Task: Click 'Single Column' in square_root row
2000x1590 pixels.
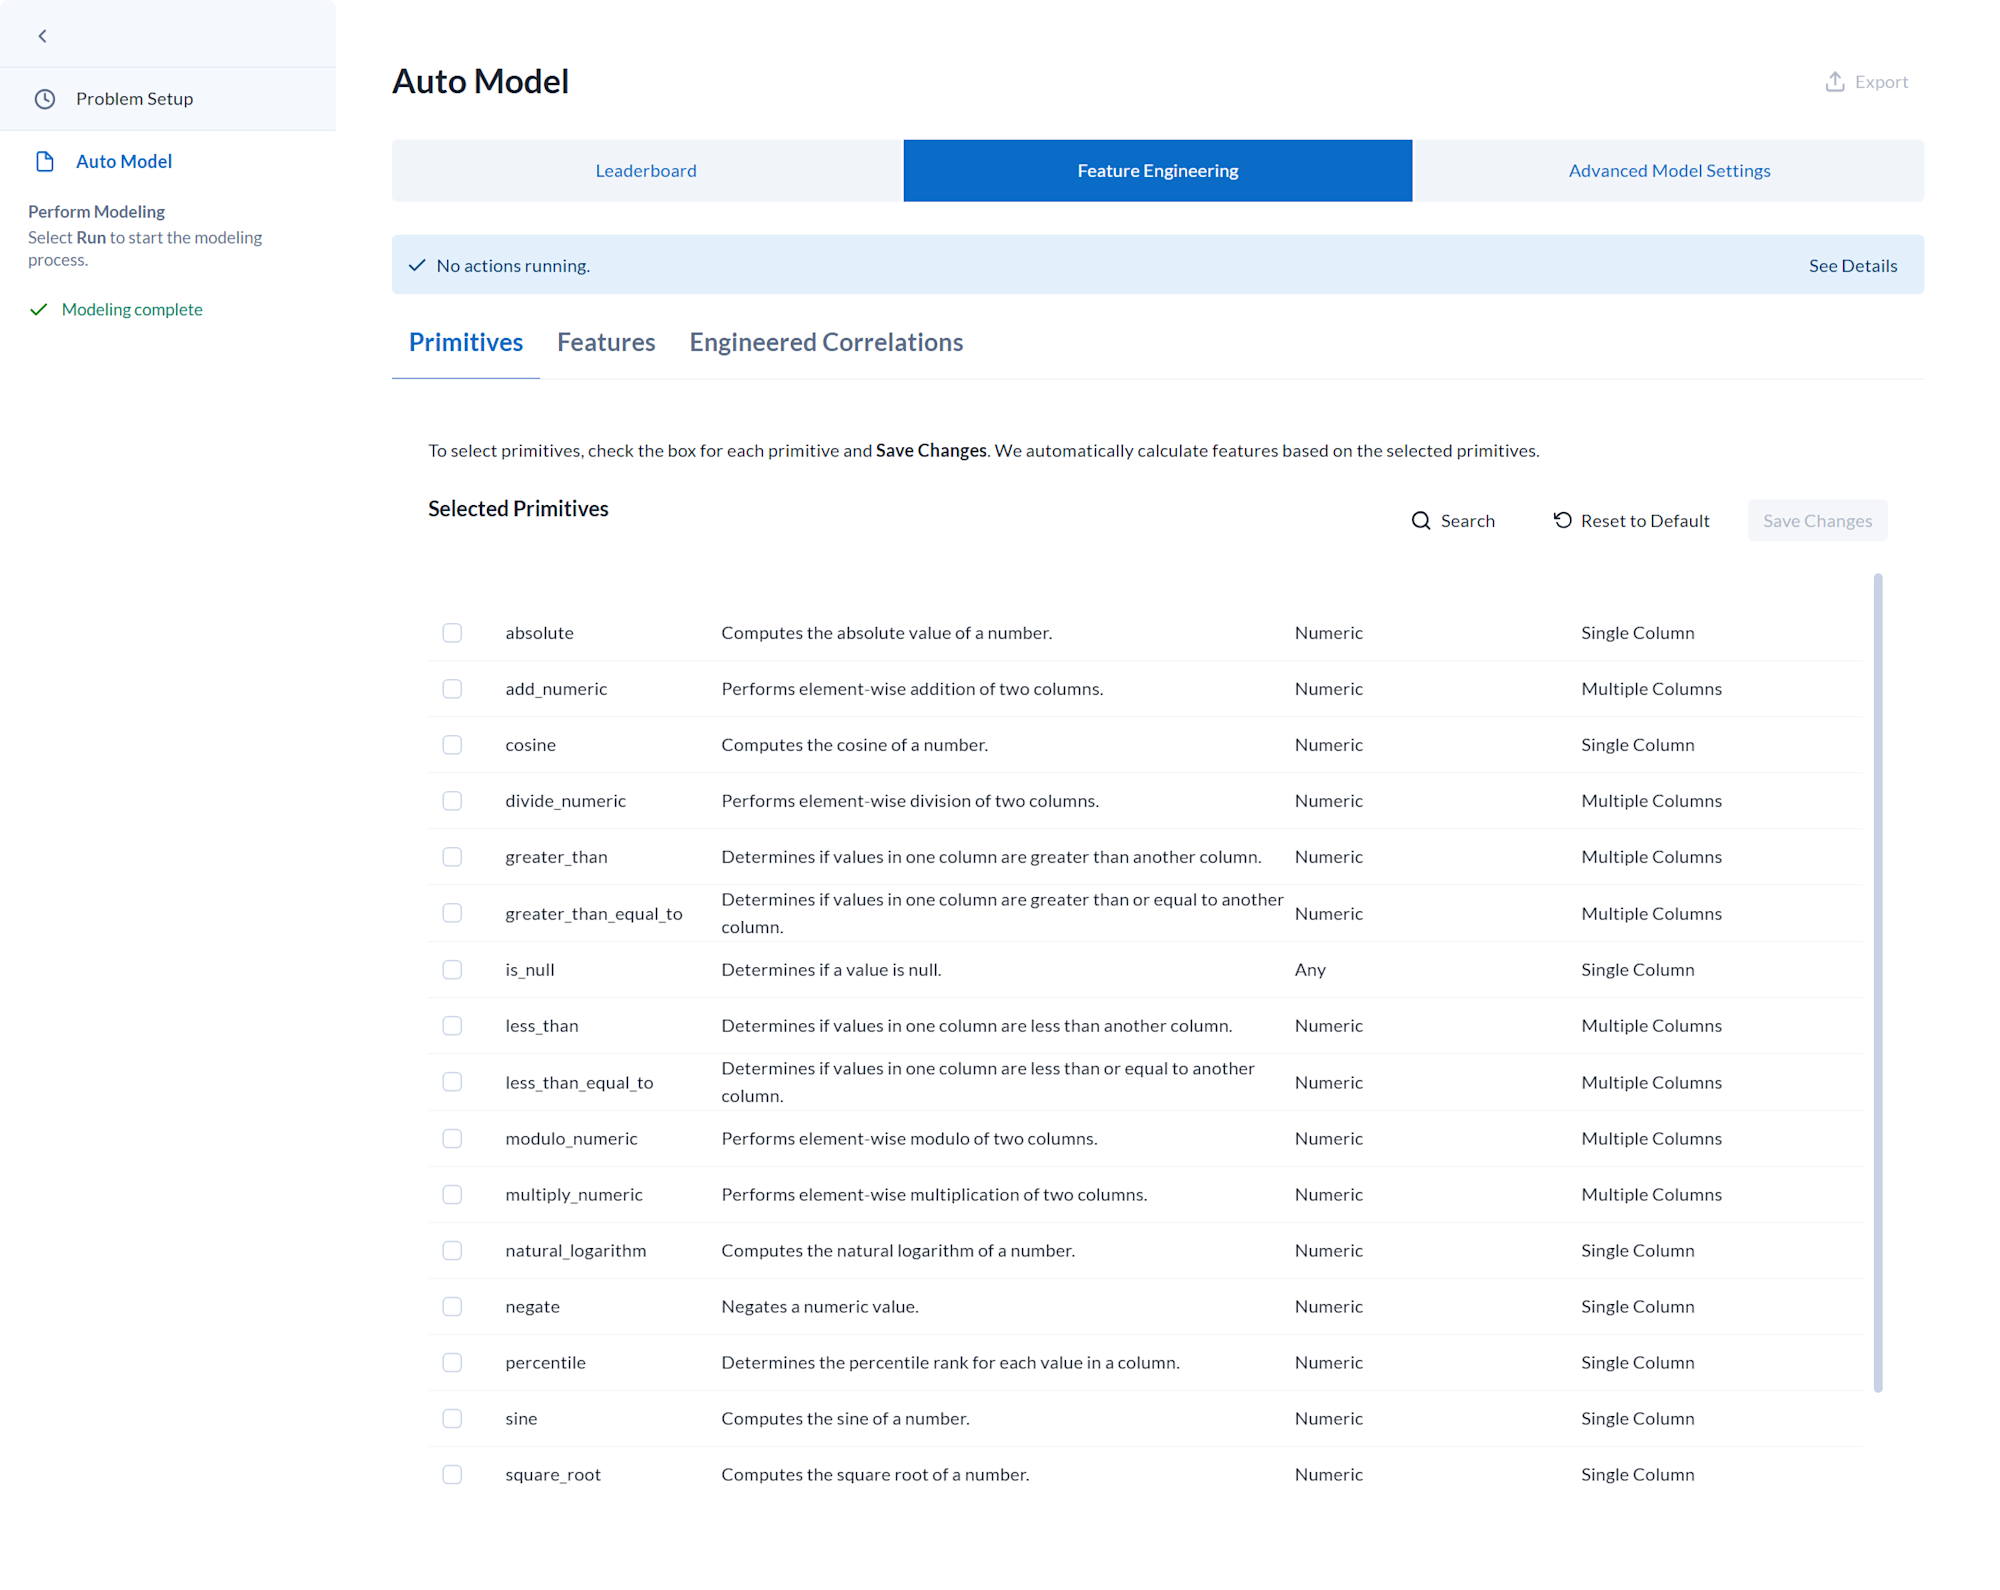Action: 1637,1475
